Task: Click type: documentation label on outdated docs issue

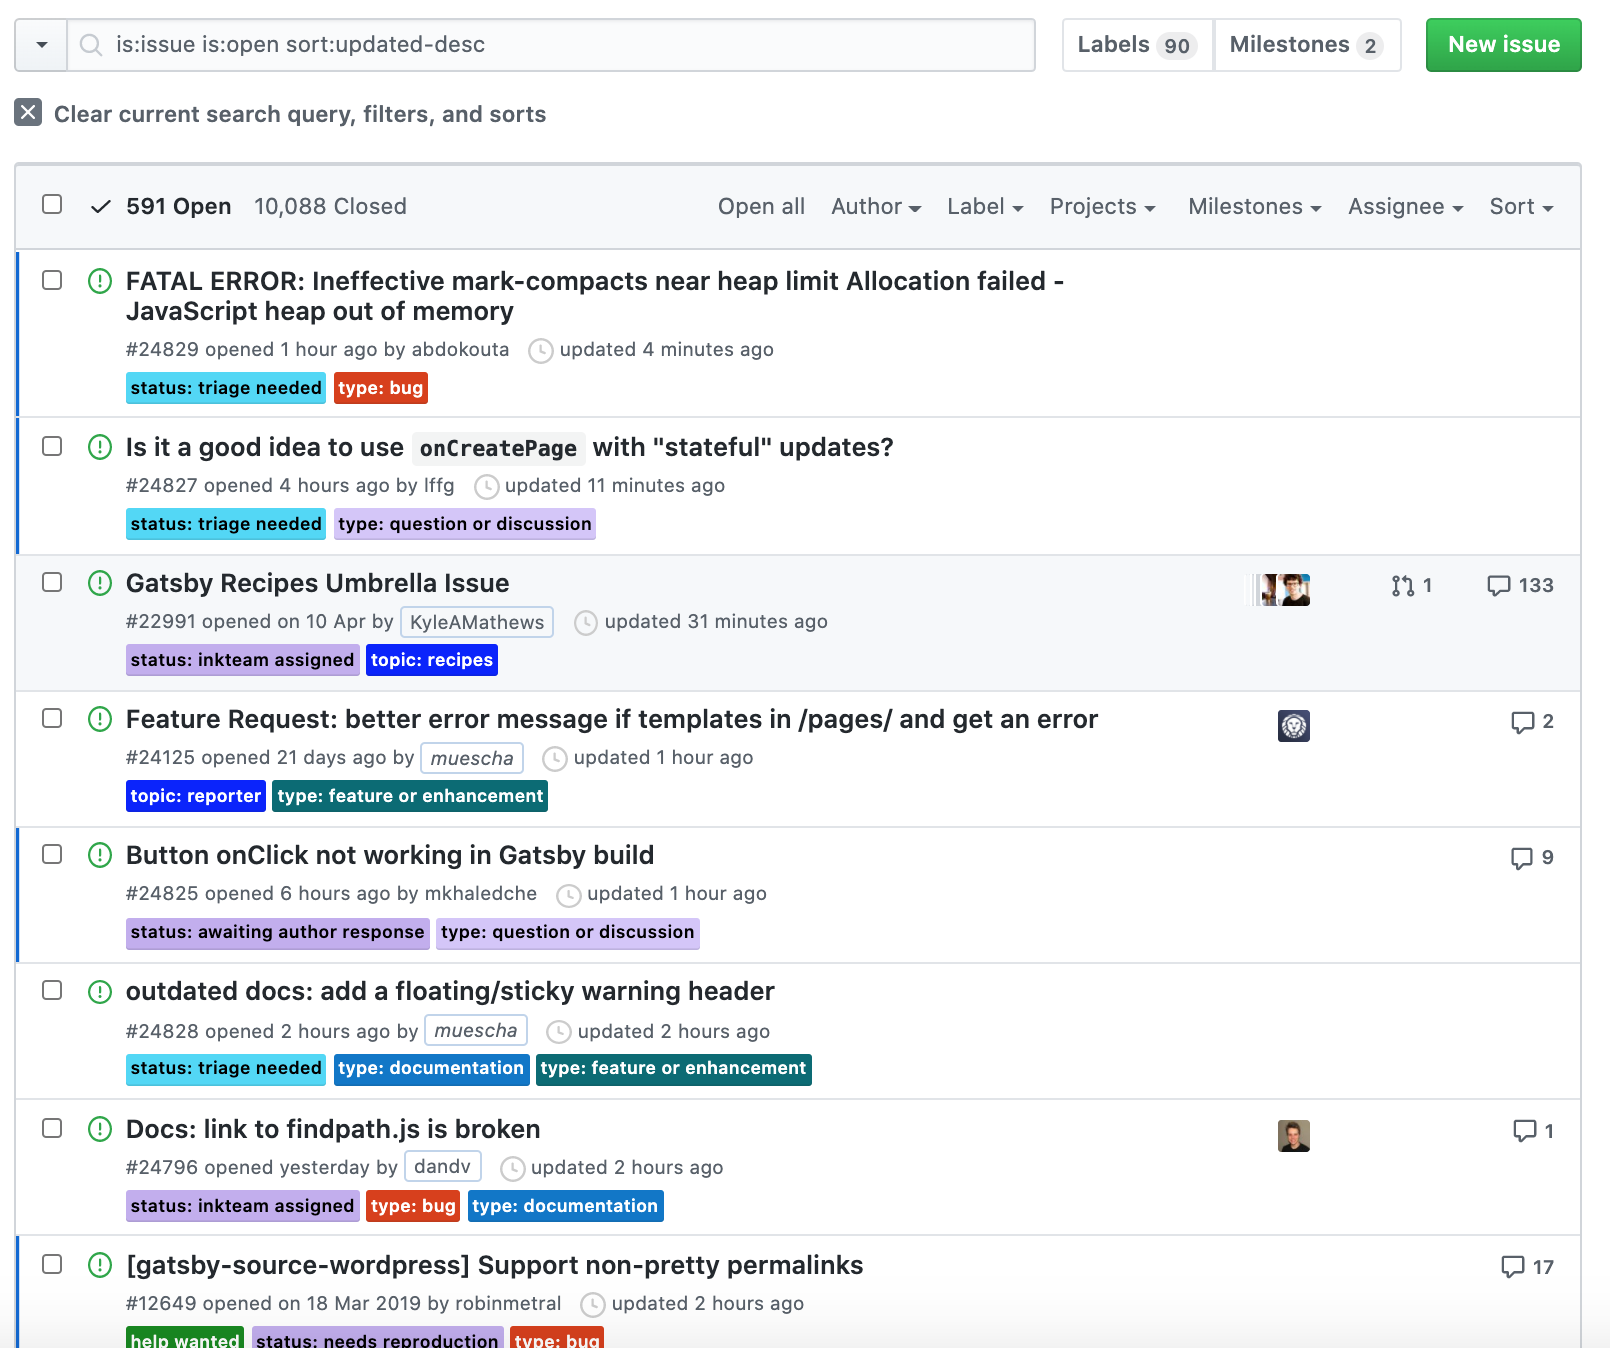Action: [431, 1068]
